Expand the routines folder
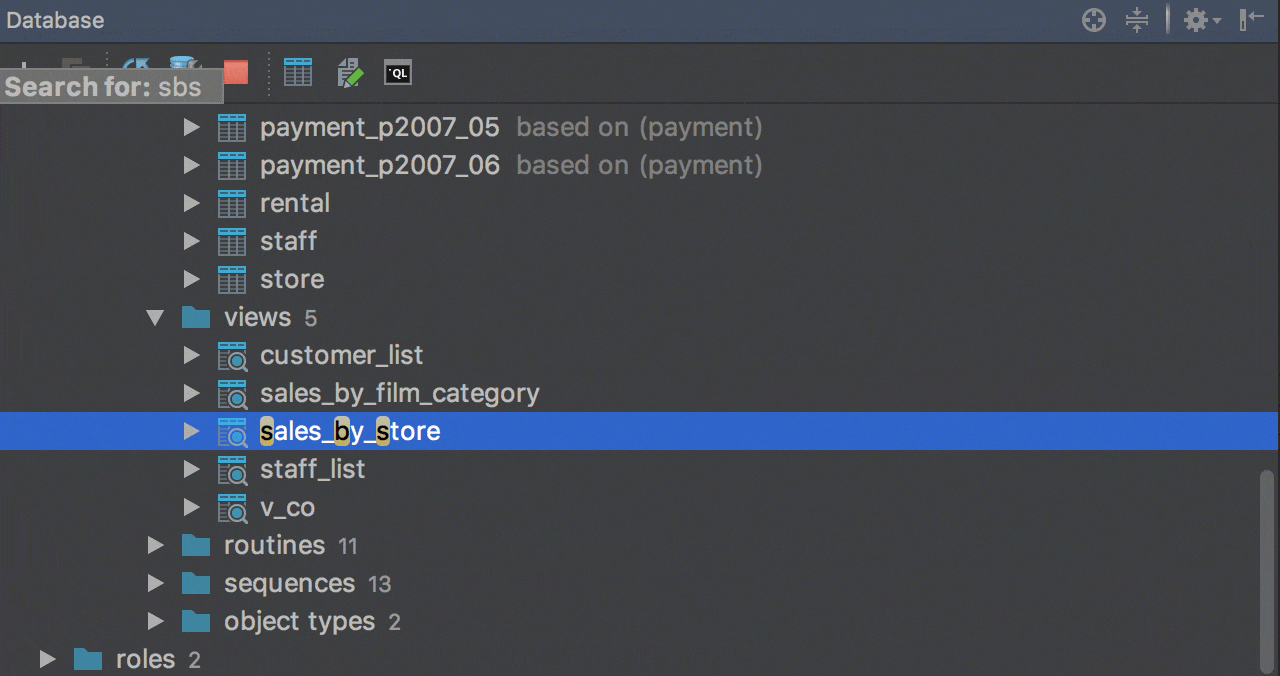 click(155, 546)
